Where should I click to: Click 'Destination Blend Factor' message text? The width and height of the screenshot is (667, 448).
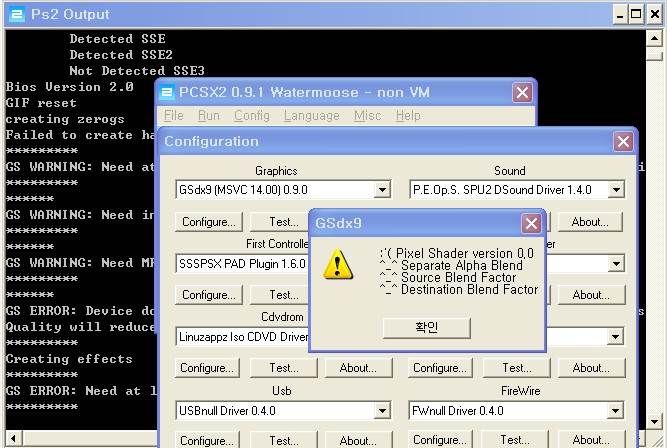tap(470, 290)
